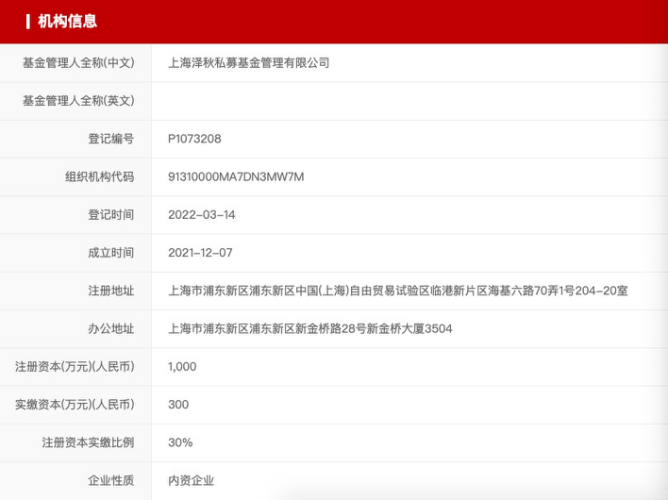Click the registered capital value 1,000
668x500 pixels.
(x=182, y=367)
